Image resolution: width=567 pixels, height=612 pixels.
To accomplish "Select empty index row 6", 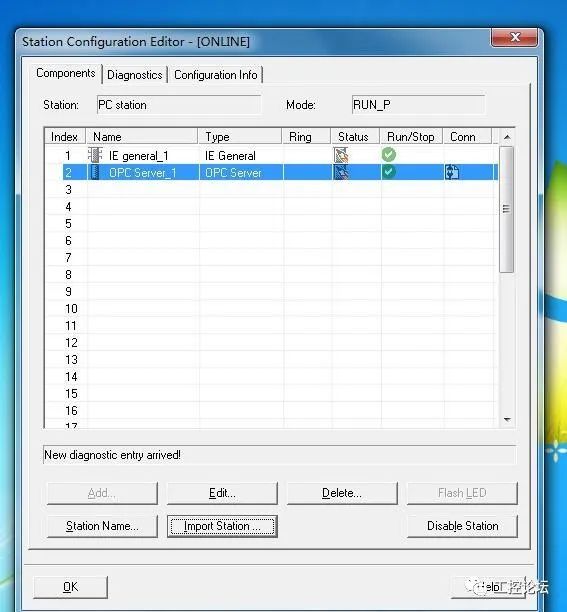I will click(x=68, y=240).
